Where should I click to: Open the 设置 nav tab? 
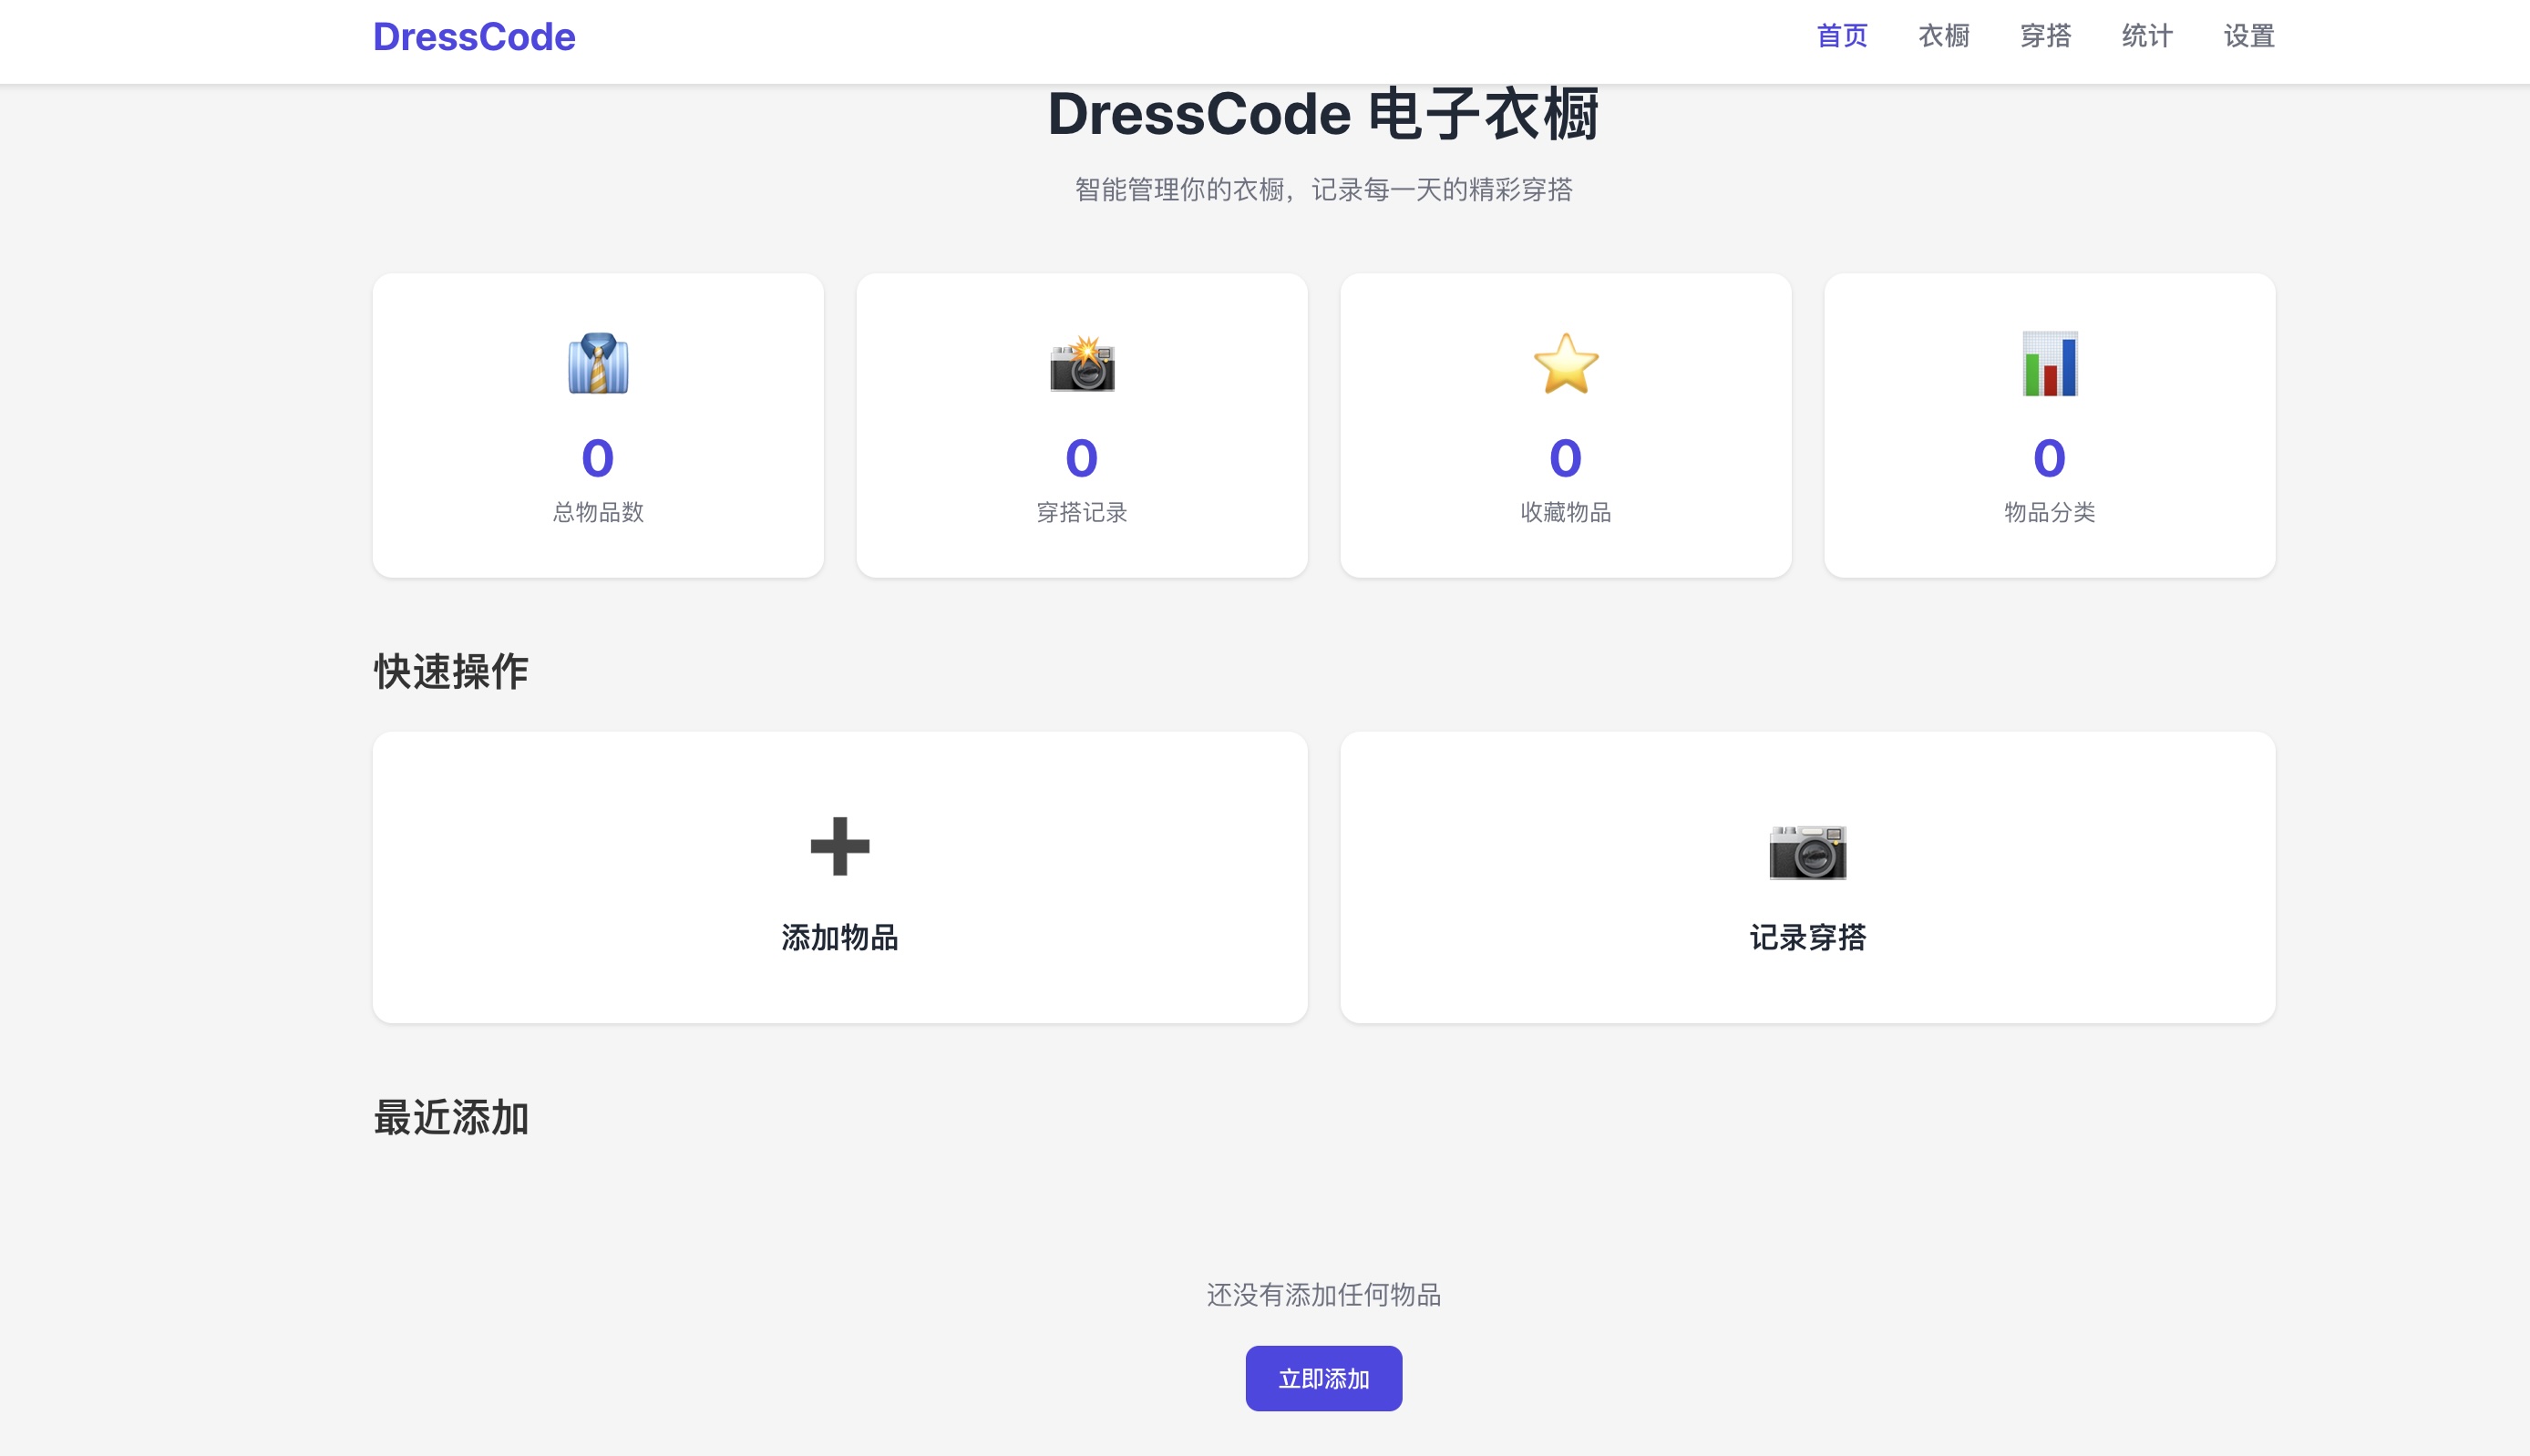pyautogui.click(x=2249, y=36)
